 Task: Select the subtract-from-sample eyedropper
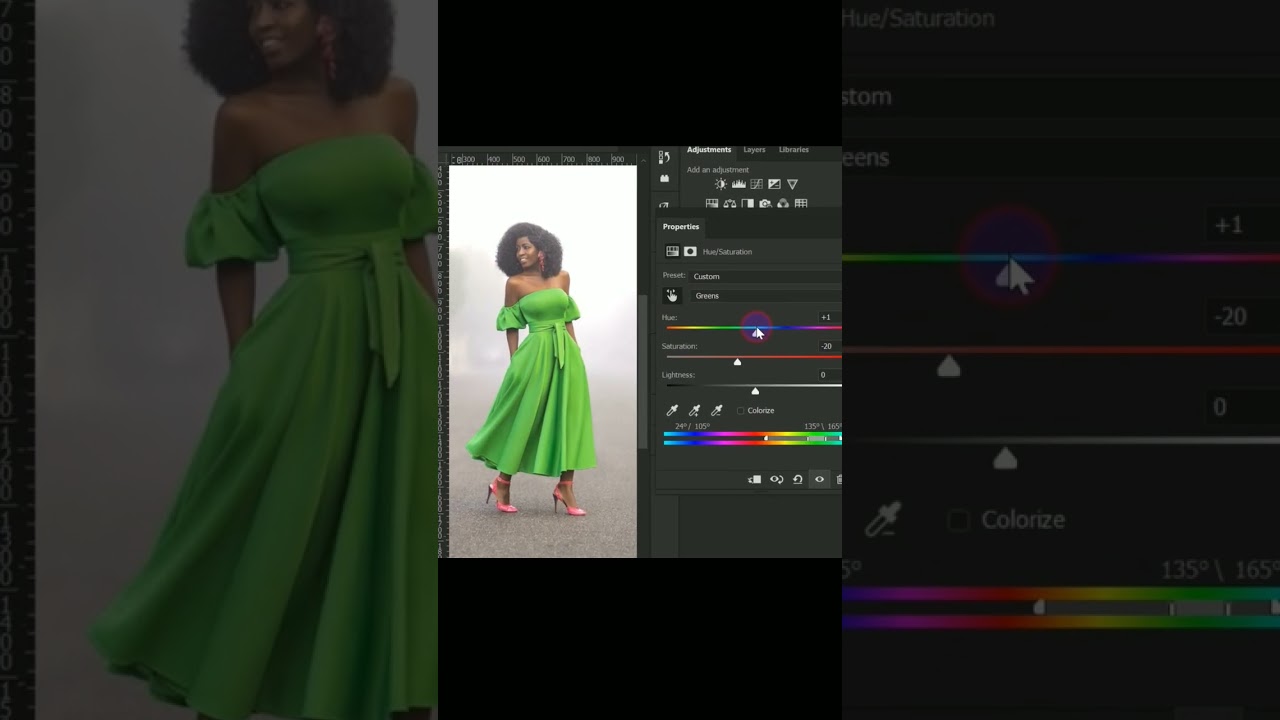coord(716,410)
